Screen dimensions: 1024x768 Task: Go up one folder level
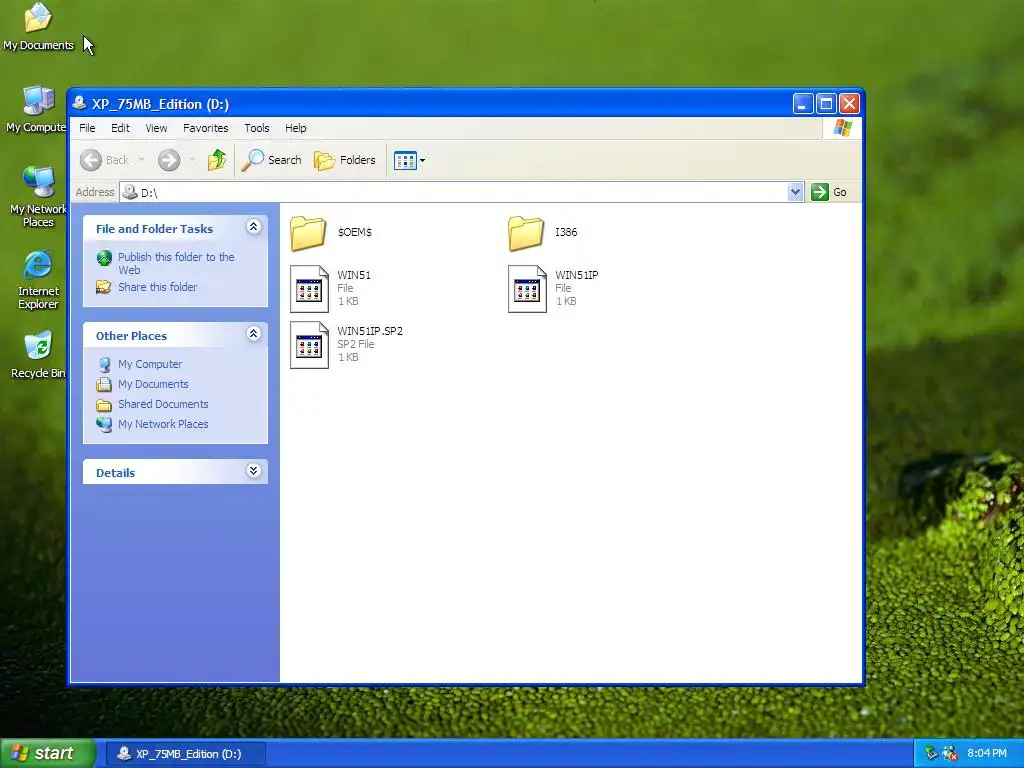tap(217, 160)
